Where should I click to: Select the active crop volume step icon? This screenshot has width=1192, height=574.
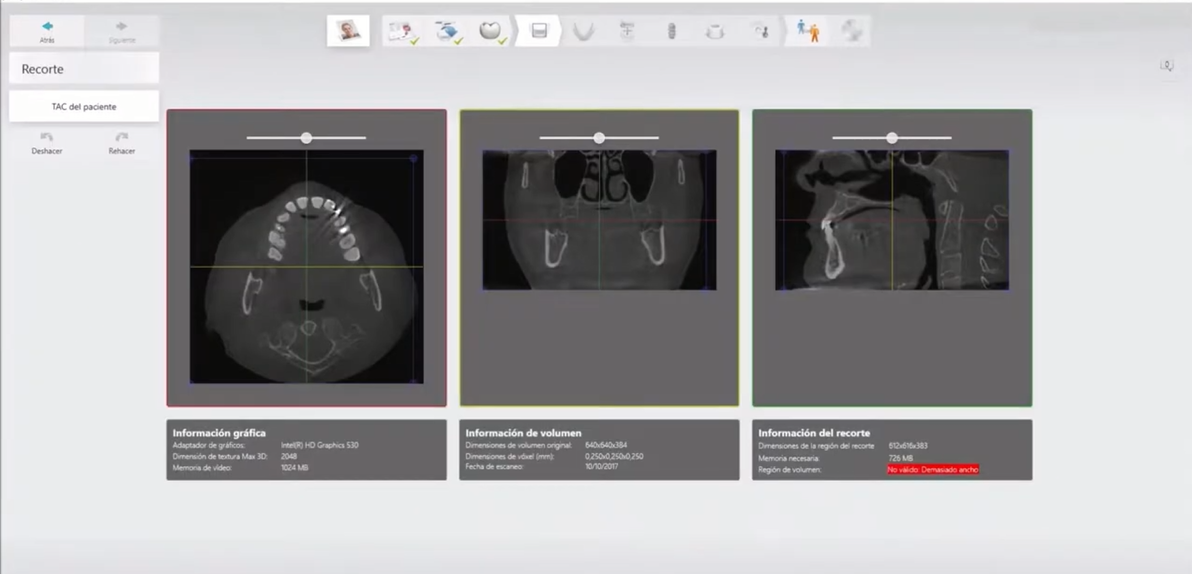point(538,31)
